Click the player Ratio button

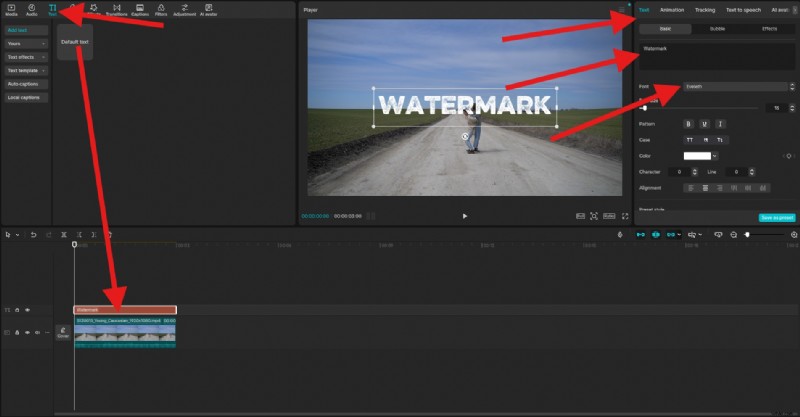pyautogui.click(x=609, y=216)
